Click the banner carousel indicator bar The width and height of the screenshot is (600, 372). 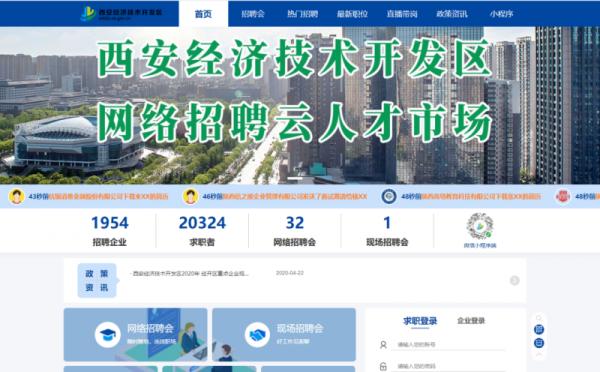(x=295, y=178)
